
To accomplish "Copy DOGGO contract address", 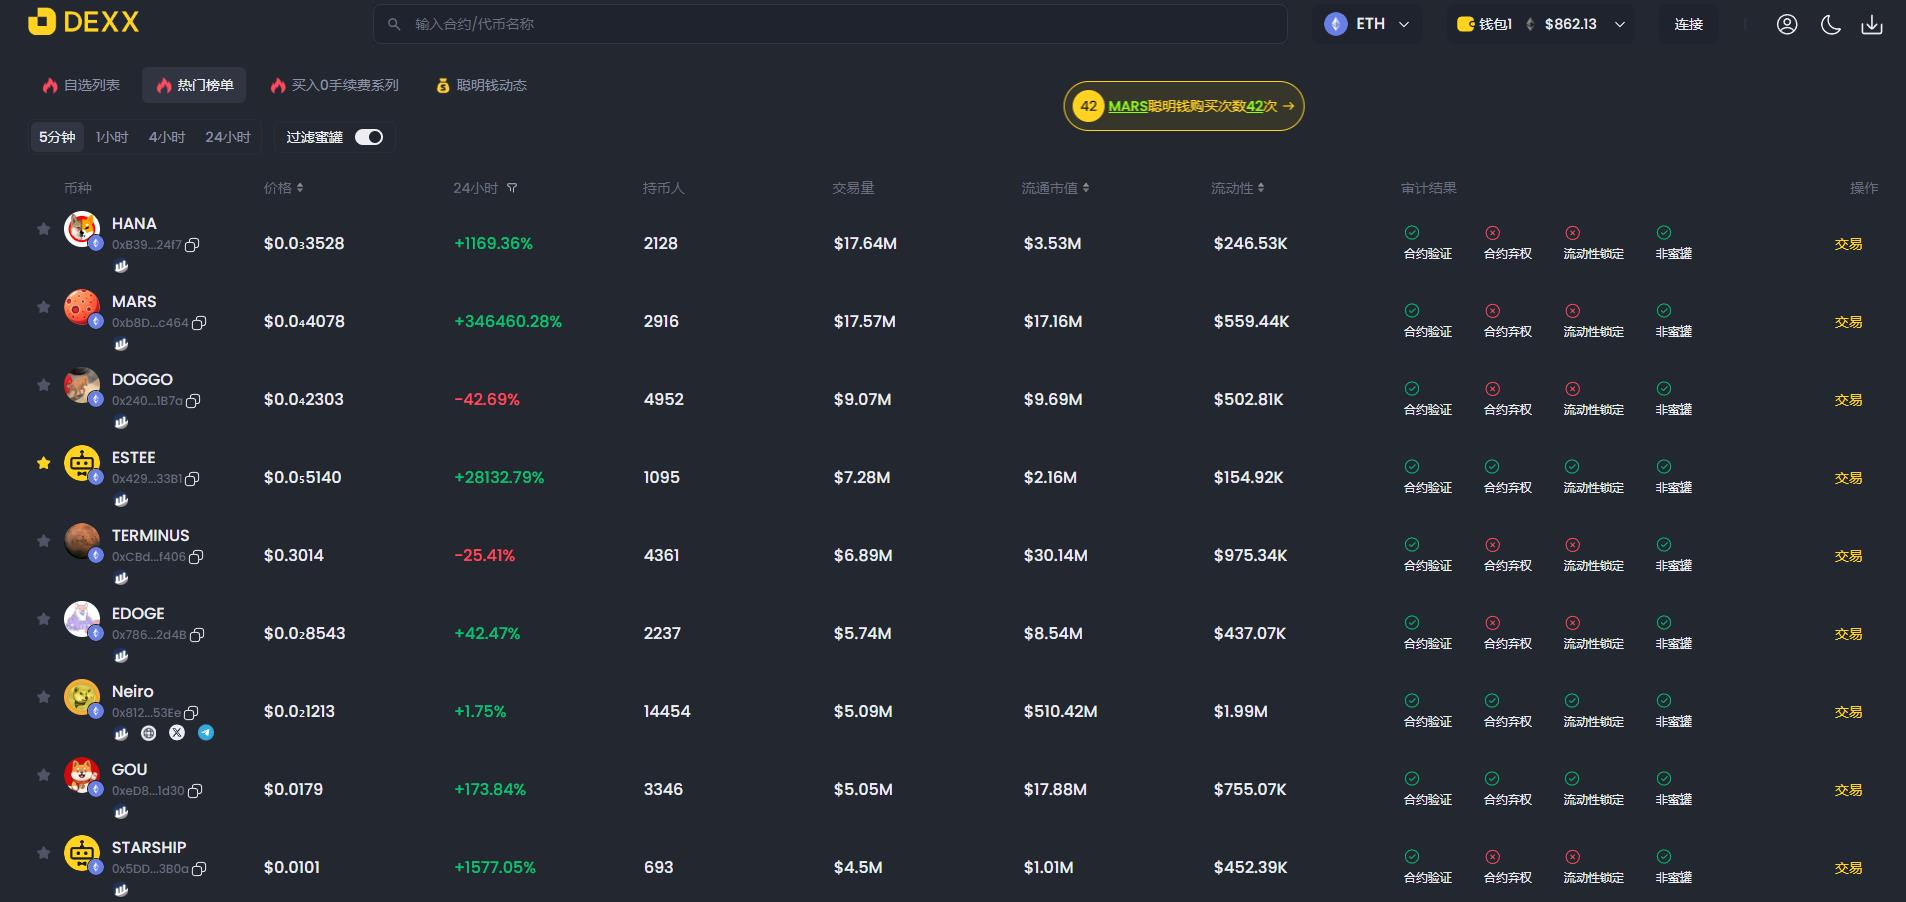I will click(193, 401).
